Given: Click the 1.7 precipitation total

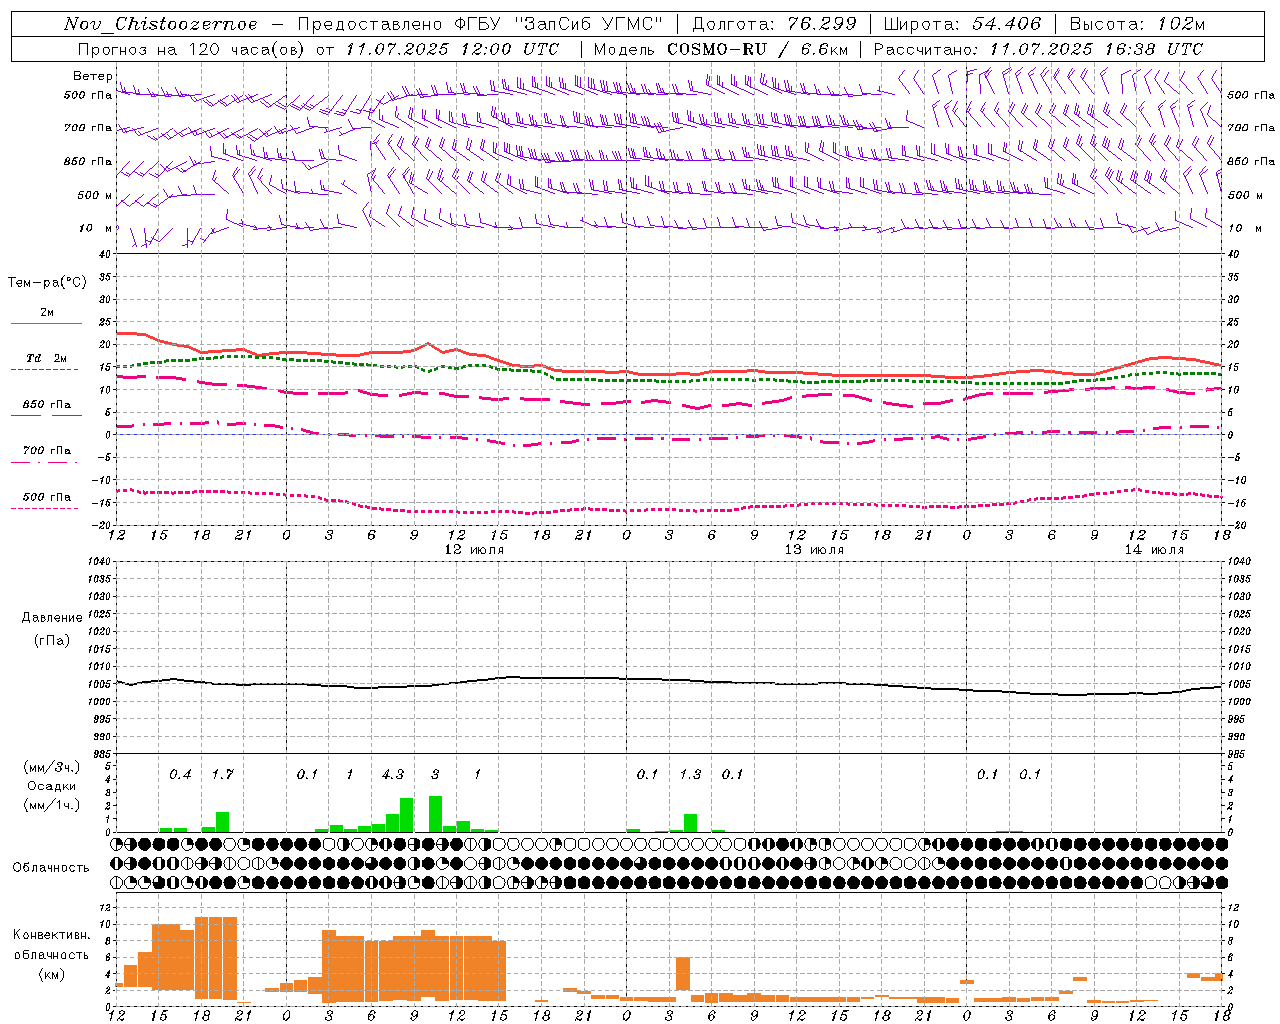Looking at the screenshot, I should pyautogui.click(x=222, y=774).
